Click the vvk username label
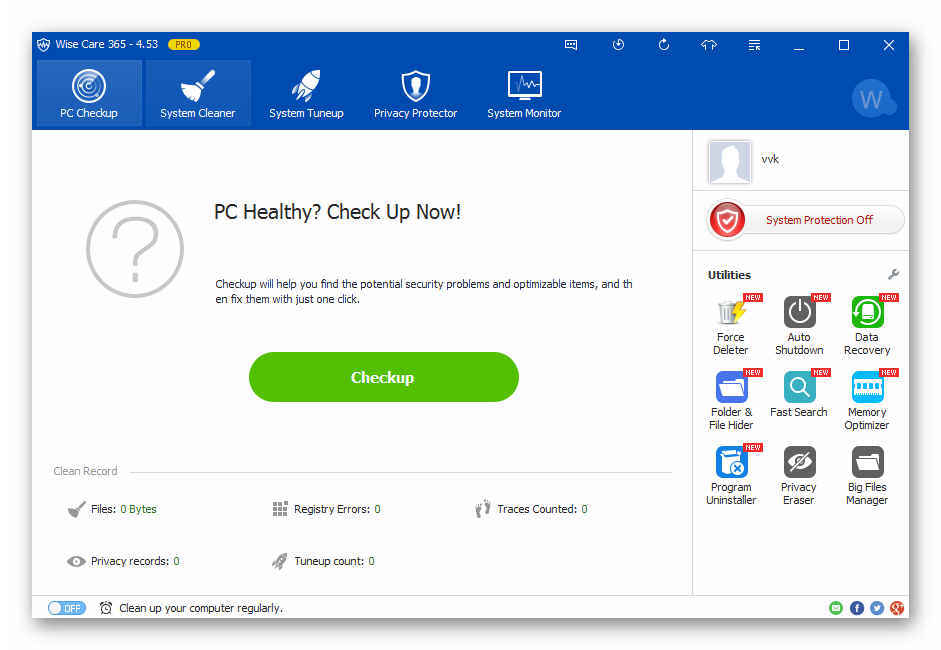 770,159
